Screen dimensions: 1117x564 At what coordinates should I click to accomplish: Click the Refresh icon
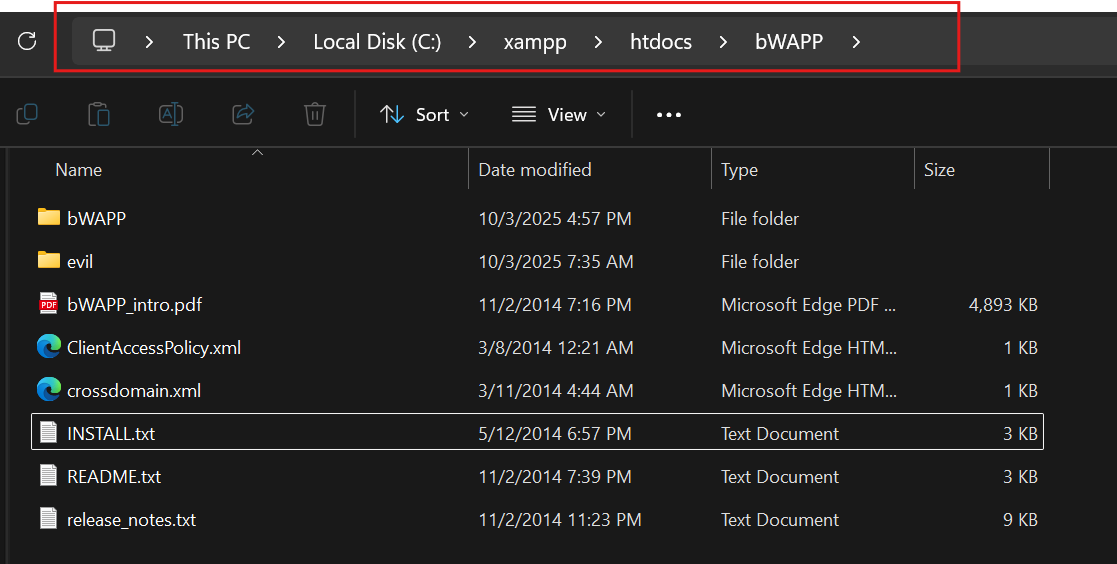point(27,41)
